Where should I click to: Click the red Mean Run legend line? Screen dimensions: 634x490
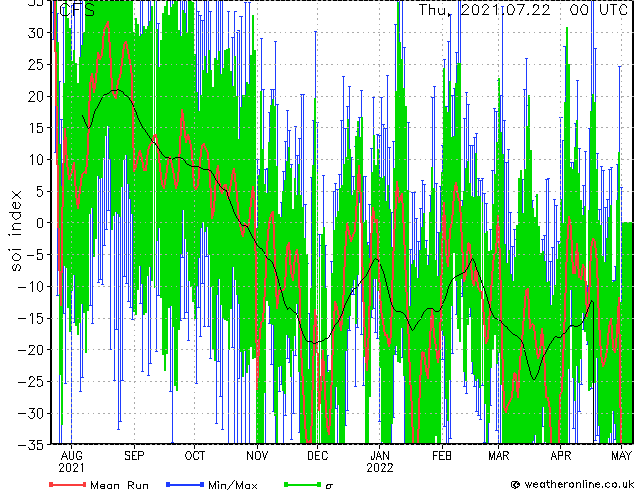click(x=68, y=484)
